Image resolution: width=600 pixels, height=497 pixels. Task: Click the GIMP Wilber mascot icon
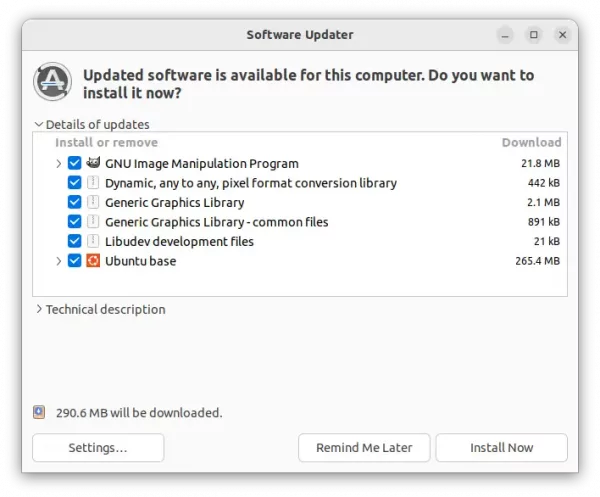[93, 163]
